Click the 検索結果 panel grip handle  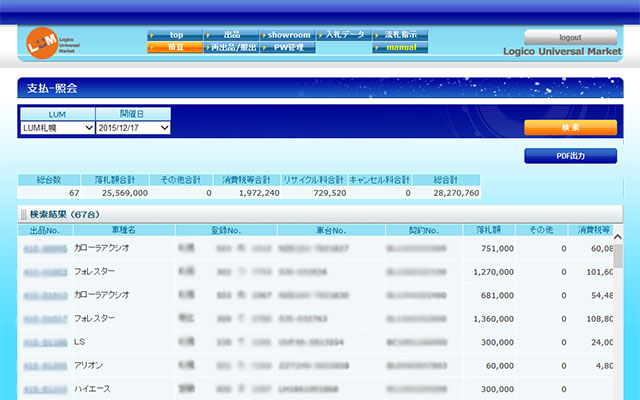[x=23, y=214]
